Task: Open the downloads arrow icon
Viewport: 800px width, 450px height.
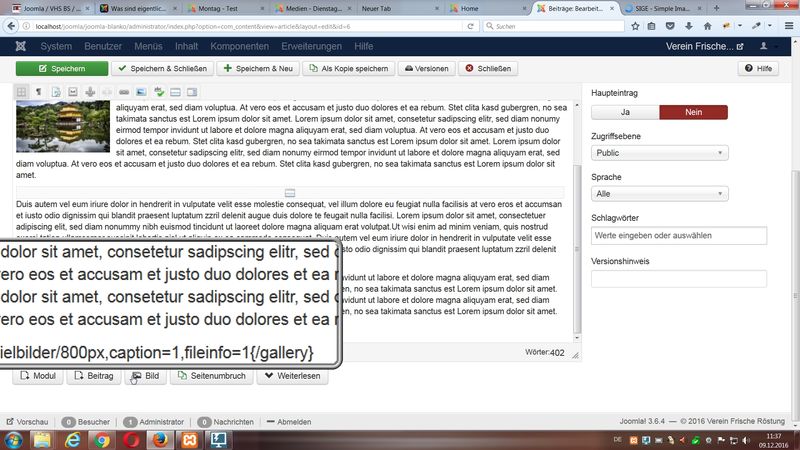Action: 688,26
